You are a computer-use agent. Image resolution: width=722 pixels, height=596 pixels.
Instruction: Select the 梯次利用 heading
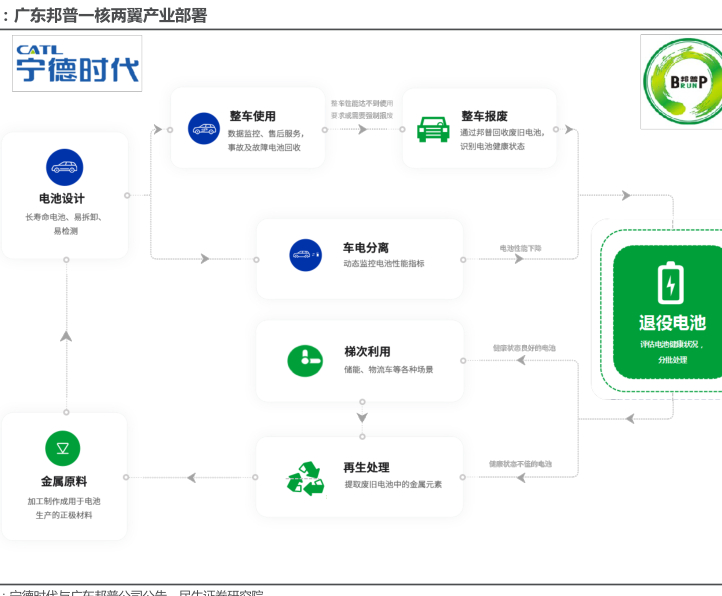coord(367,351)
